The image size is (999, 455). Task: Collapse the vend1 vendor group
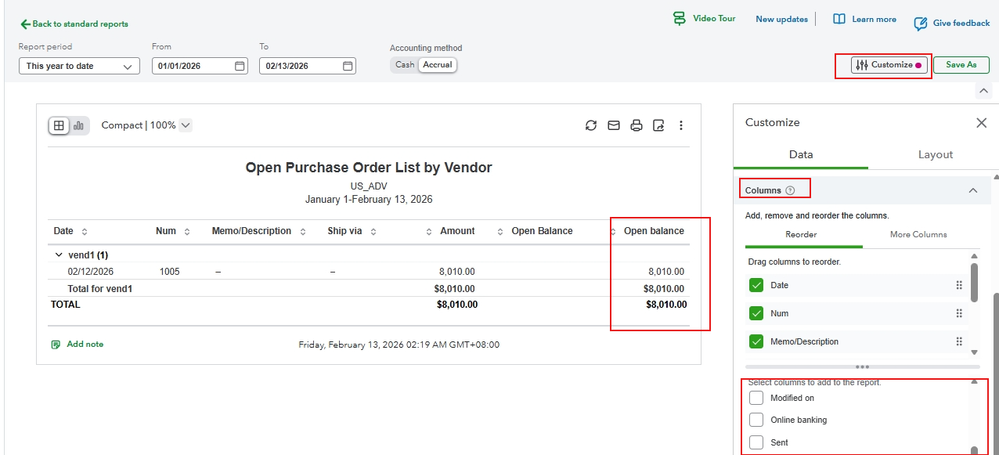tap(58, 255)
